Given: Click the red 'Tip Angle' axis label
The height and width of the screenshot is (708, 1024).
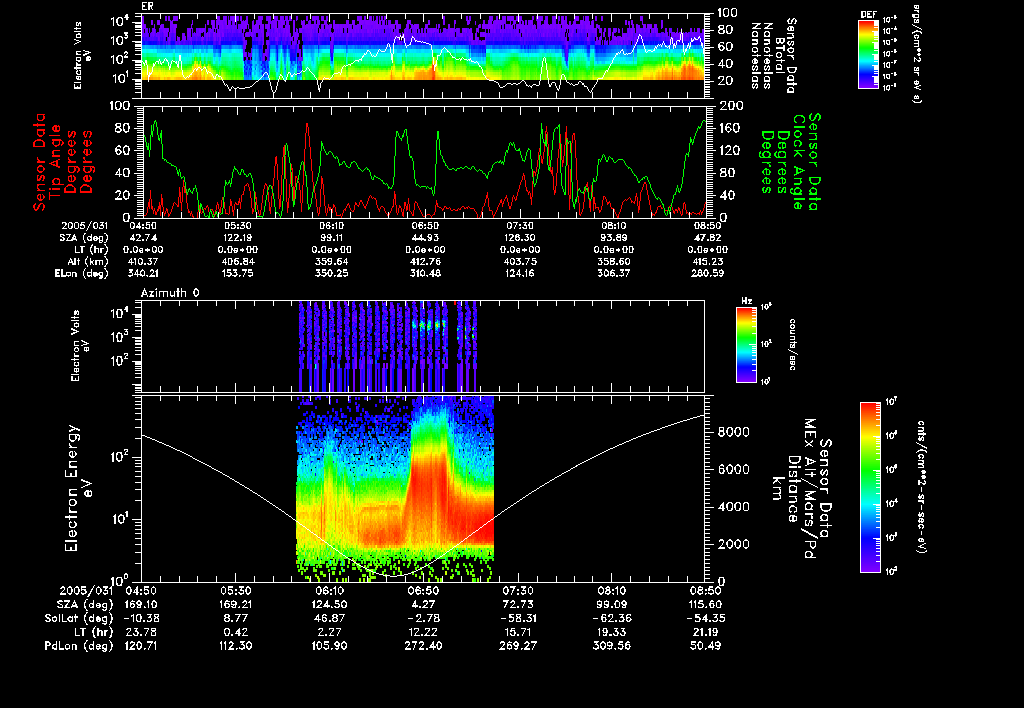Looking at the screenshot, I should tap(55, 162).
